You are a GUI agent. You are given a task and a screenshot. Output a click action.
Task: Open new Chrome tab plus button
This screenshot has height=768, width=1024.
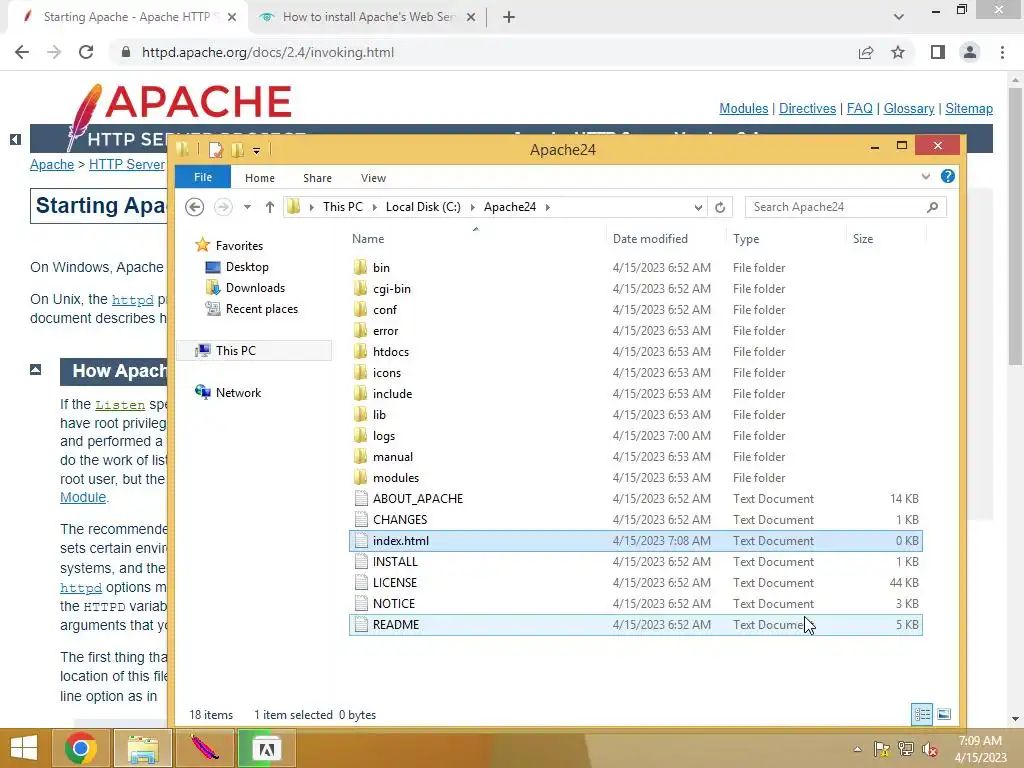509,17
